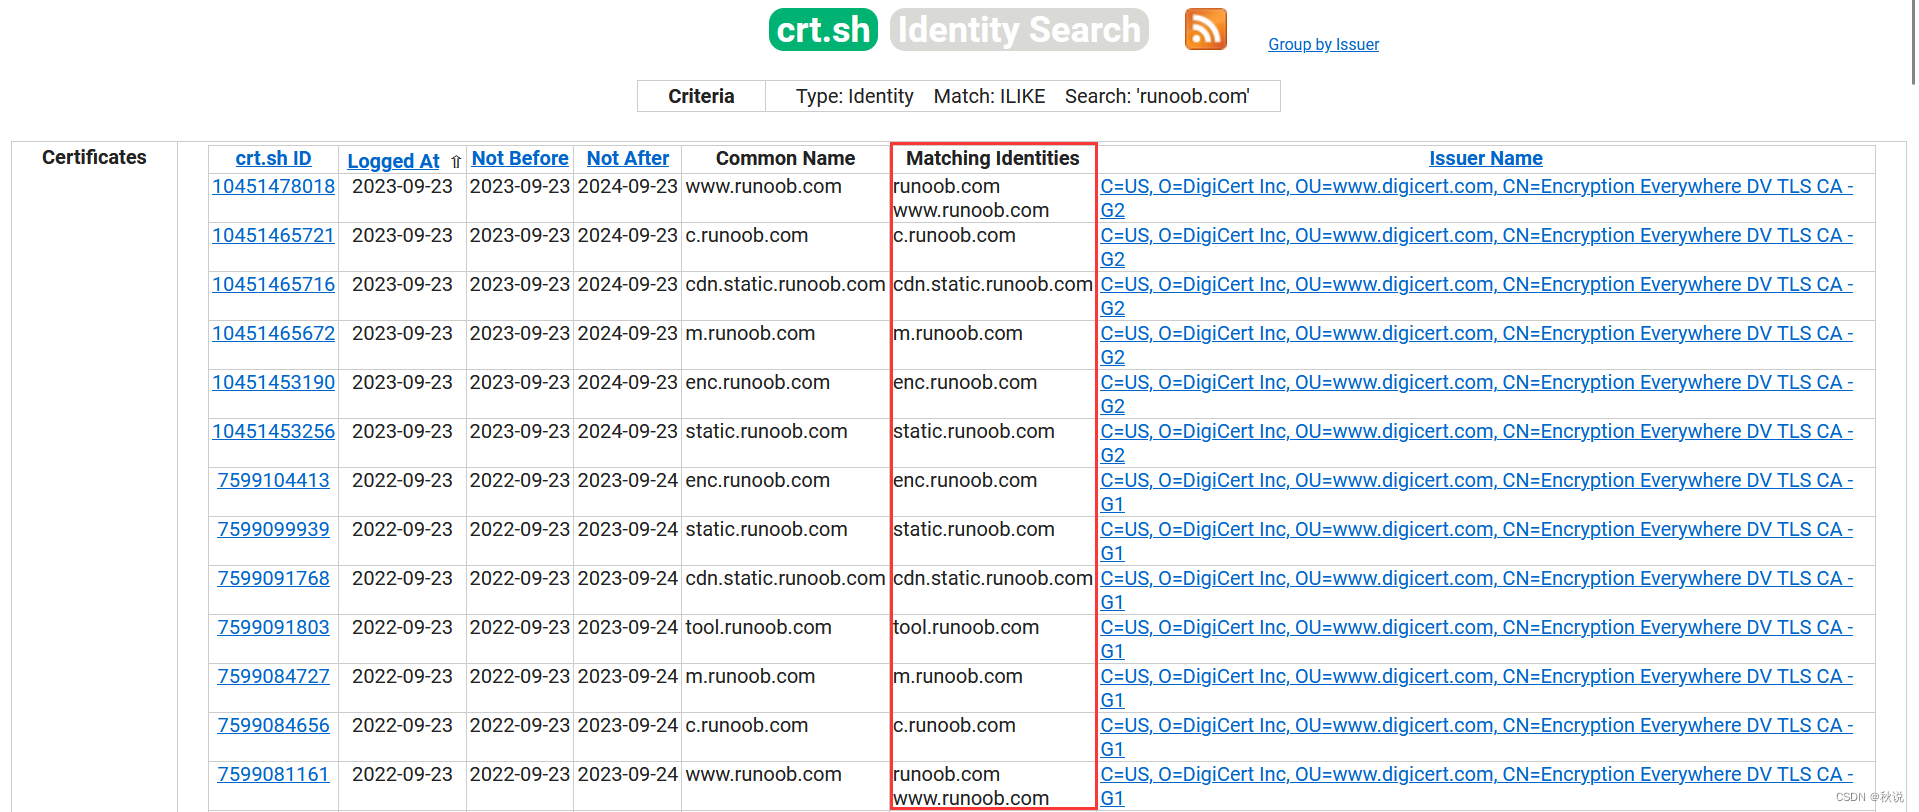The height and width of the screenshot is (812, 1919).
Task: Click matching identity c.runoob.com in row 10451465721
Action: pyautogui.click(x=954, y=235)
